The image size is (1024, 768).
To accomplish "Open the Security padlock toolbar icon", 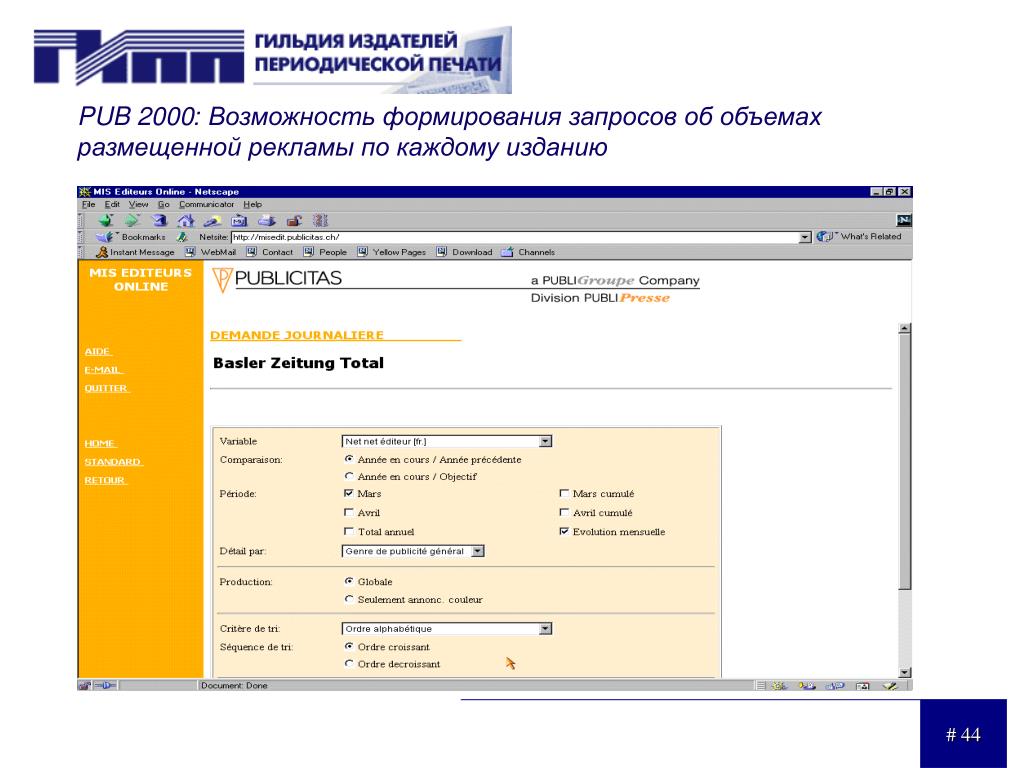I will tap(294, 221).
